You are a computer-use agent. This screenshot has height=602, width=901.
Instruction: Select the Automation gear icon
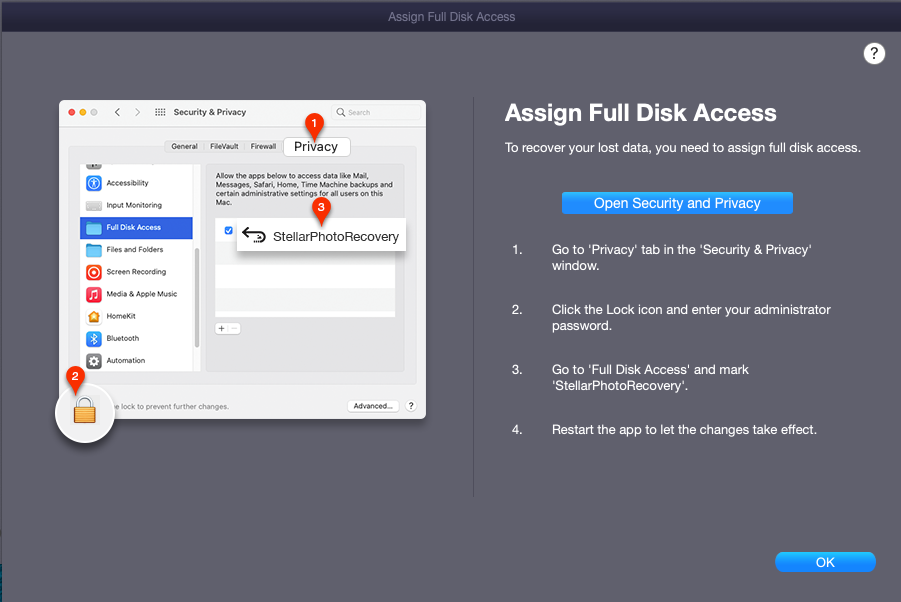[94, 361]
